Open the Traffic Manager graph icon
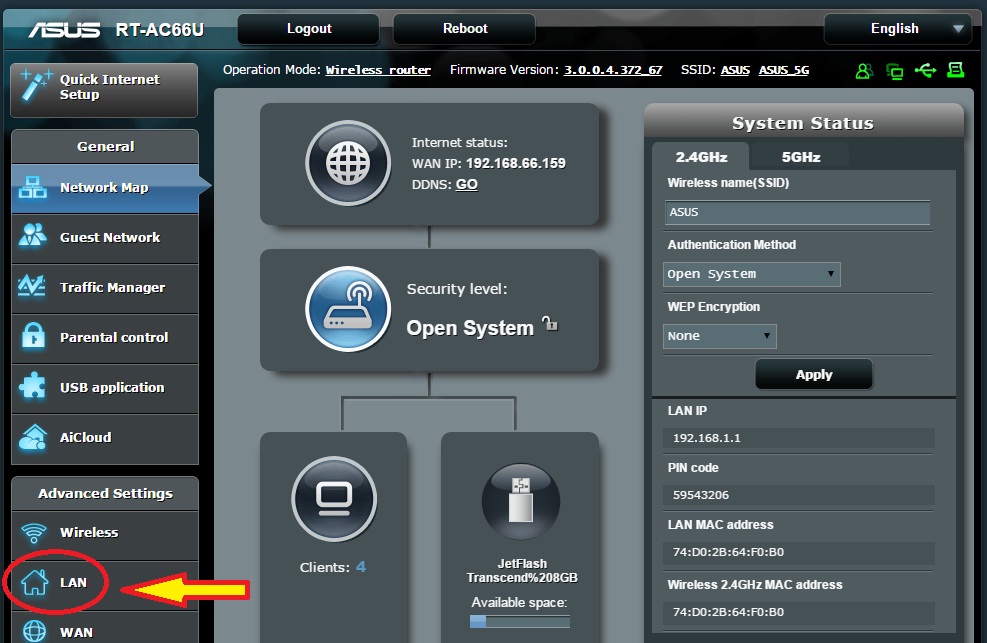 [x=31, y=286]
